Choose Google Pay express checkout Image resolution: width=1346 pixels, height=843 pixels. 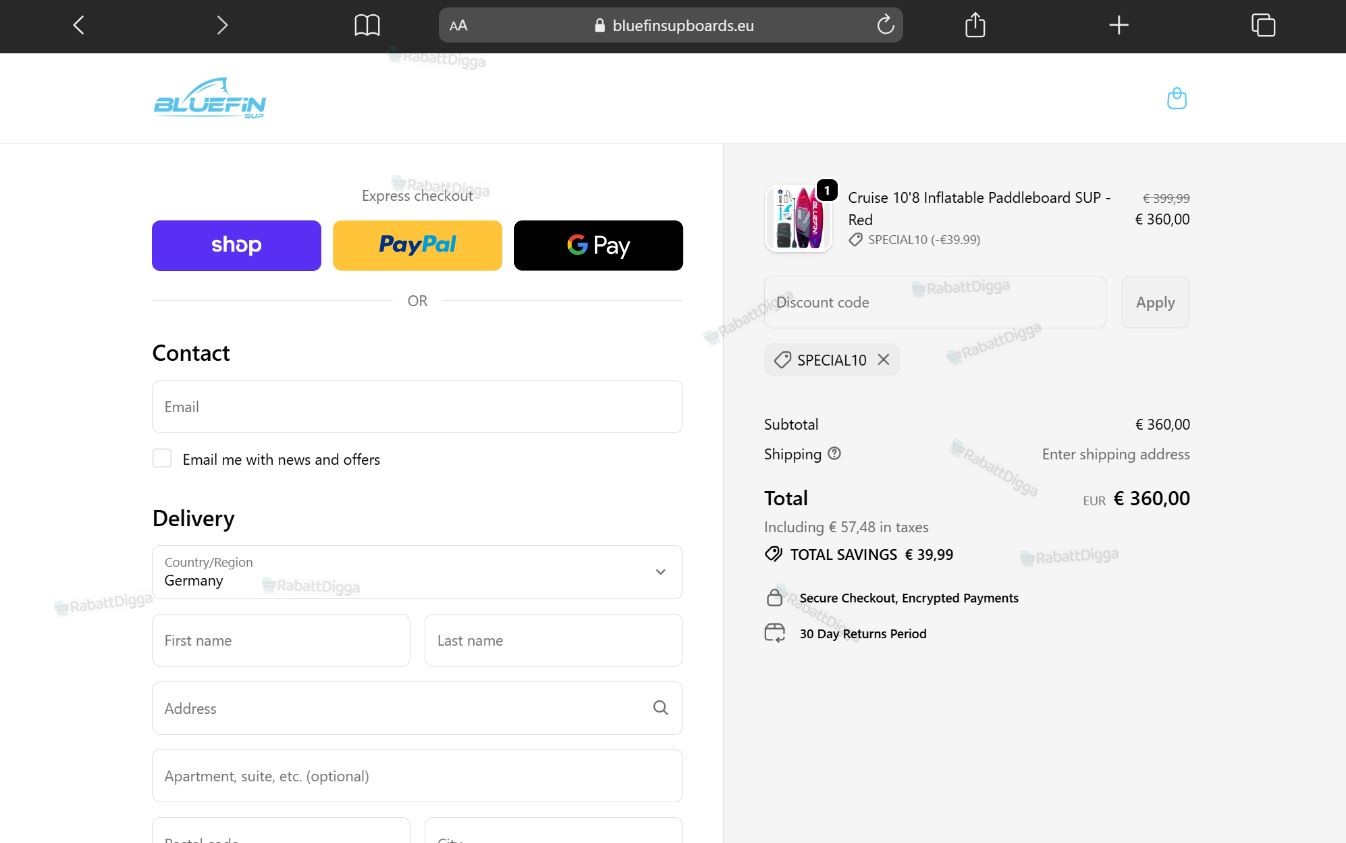coord(598,246)
